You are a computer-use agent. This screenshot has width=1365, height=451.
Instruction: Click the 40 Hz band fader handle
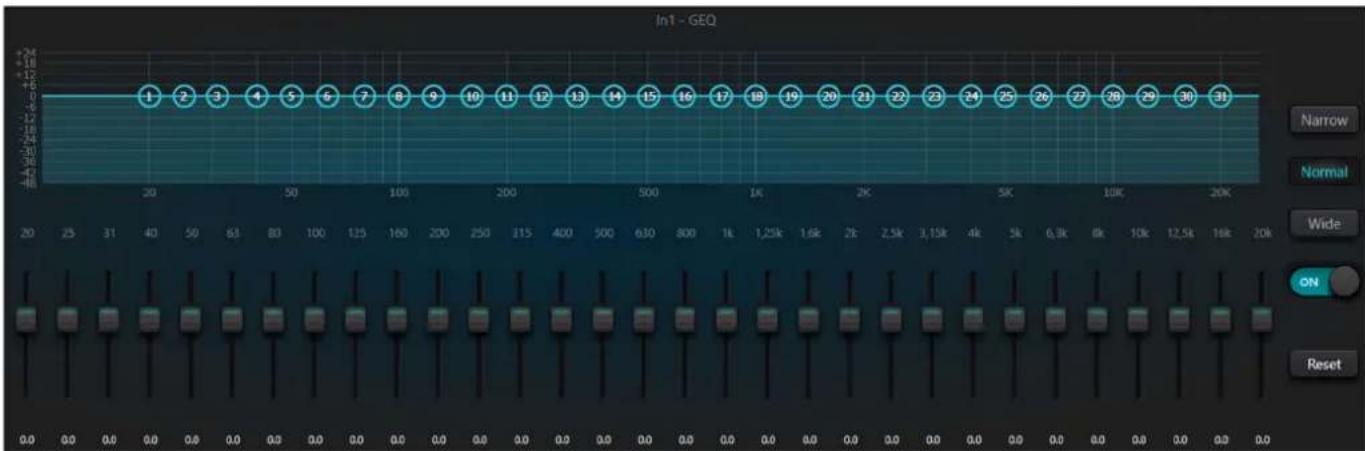coord(150,320)
